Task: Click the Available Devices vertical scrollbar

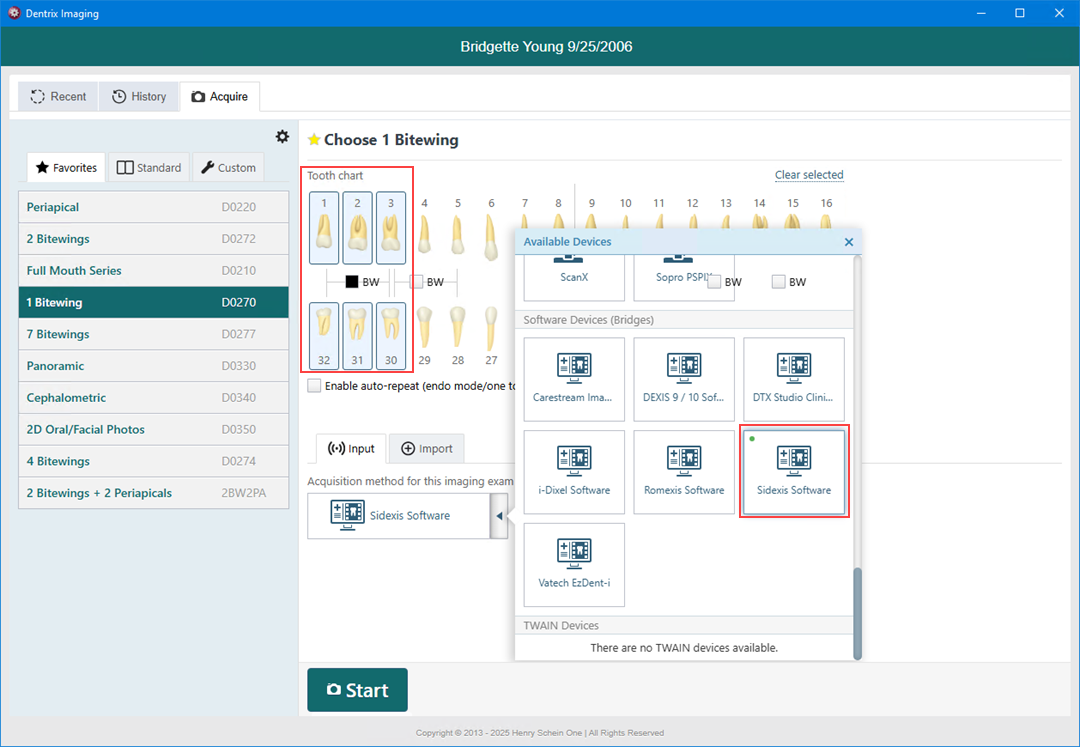Action: [857, 614]
